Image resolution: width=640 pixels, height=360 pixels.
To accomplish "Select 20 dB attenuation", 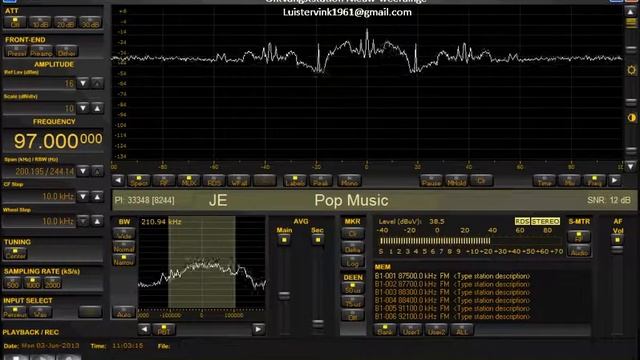I will click(65, 22).
